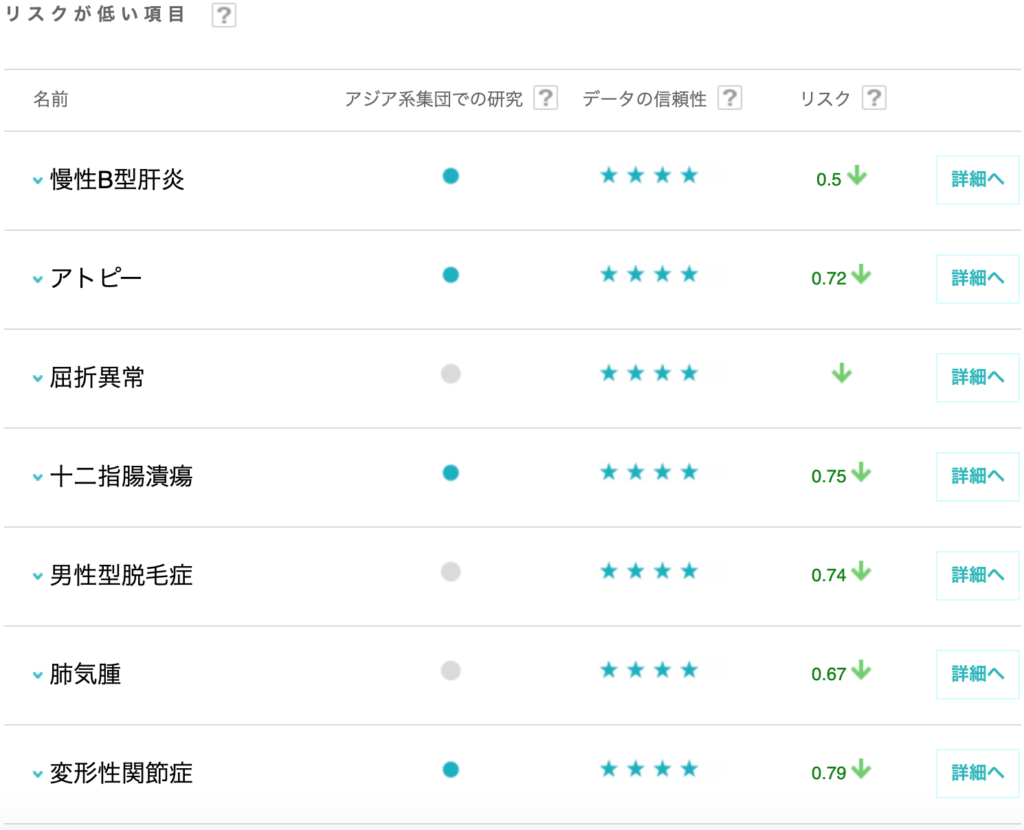Expand the 慢性B型肝炎 row chevron
The width and height of the screenshot is (1024, 830).
click(38, 181)
